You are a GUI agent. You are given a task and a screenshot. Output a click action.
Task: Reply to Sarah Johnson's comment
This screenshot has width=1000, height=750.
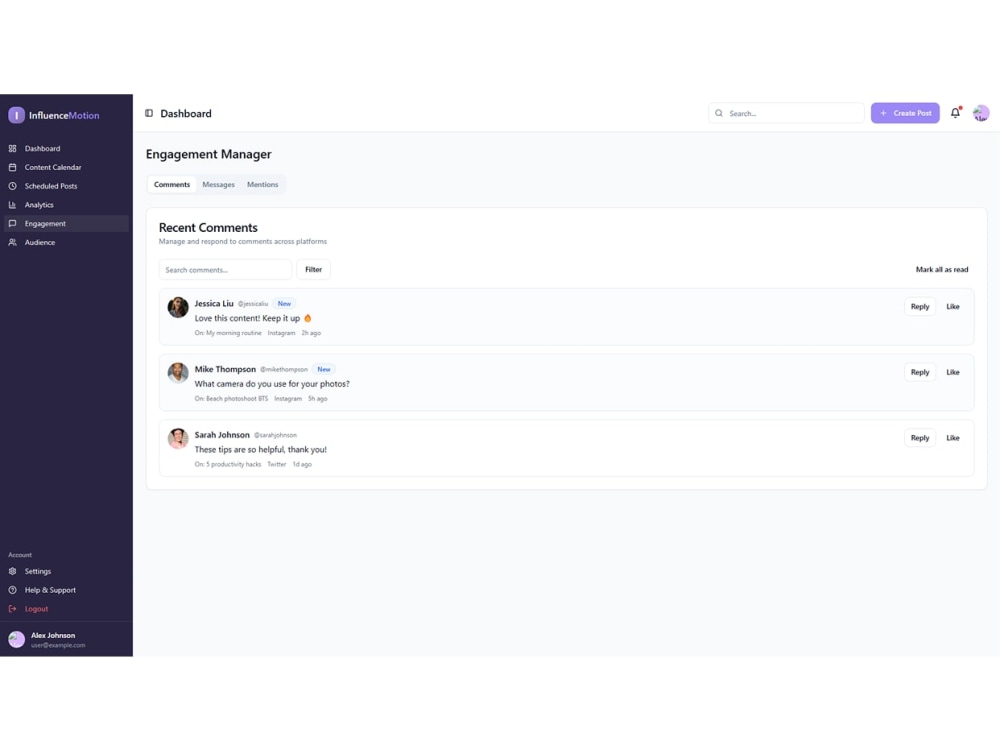click(920, 438)
